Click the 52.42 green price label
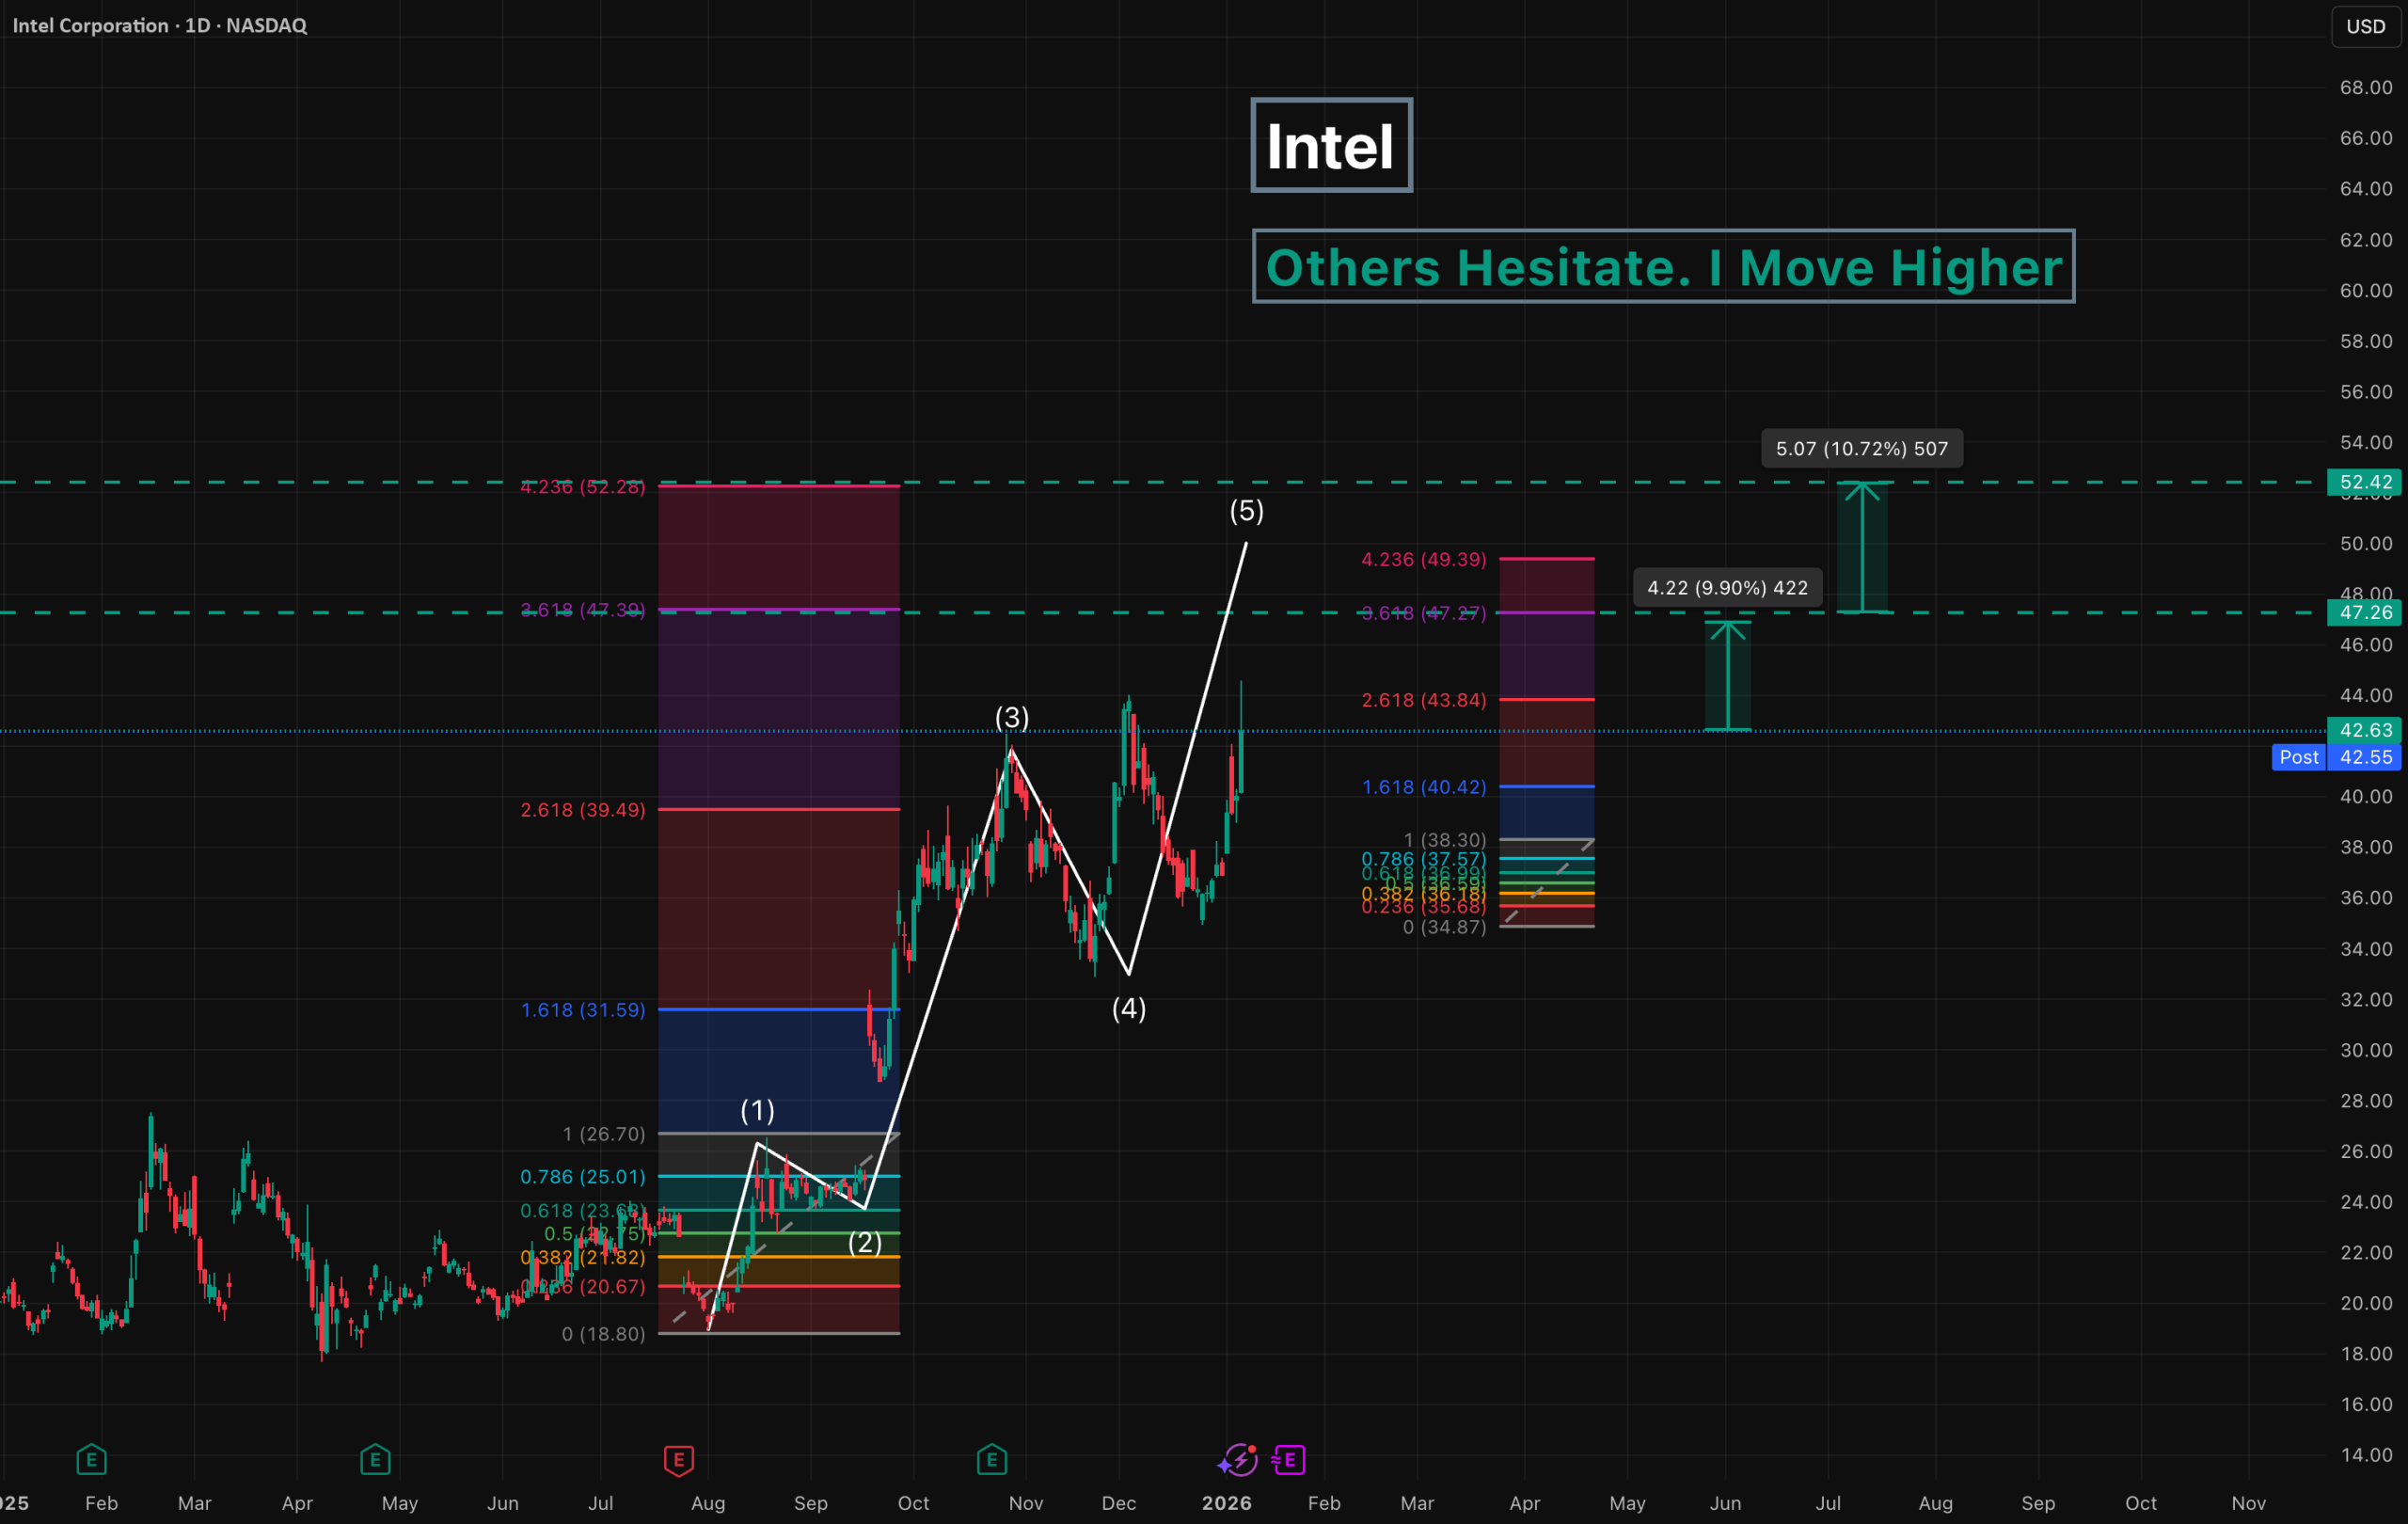Image resolution: width=2408 pixels, height=1524 pixels. coord(2364,482)
